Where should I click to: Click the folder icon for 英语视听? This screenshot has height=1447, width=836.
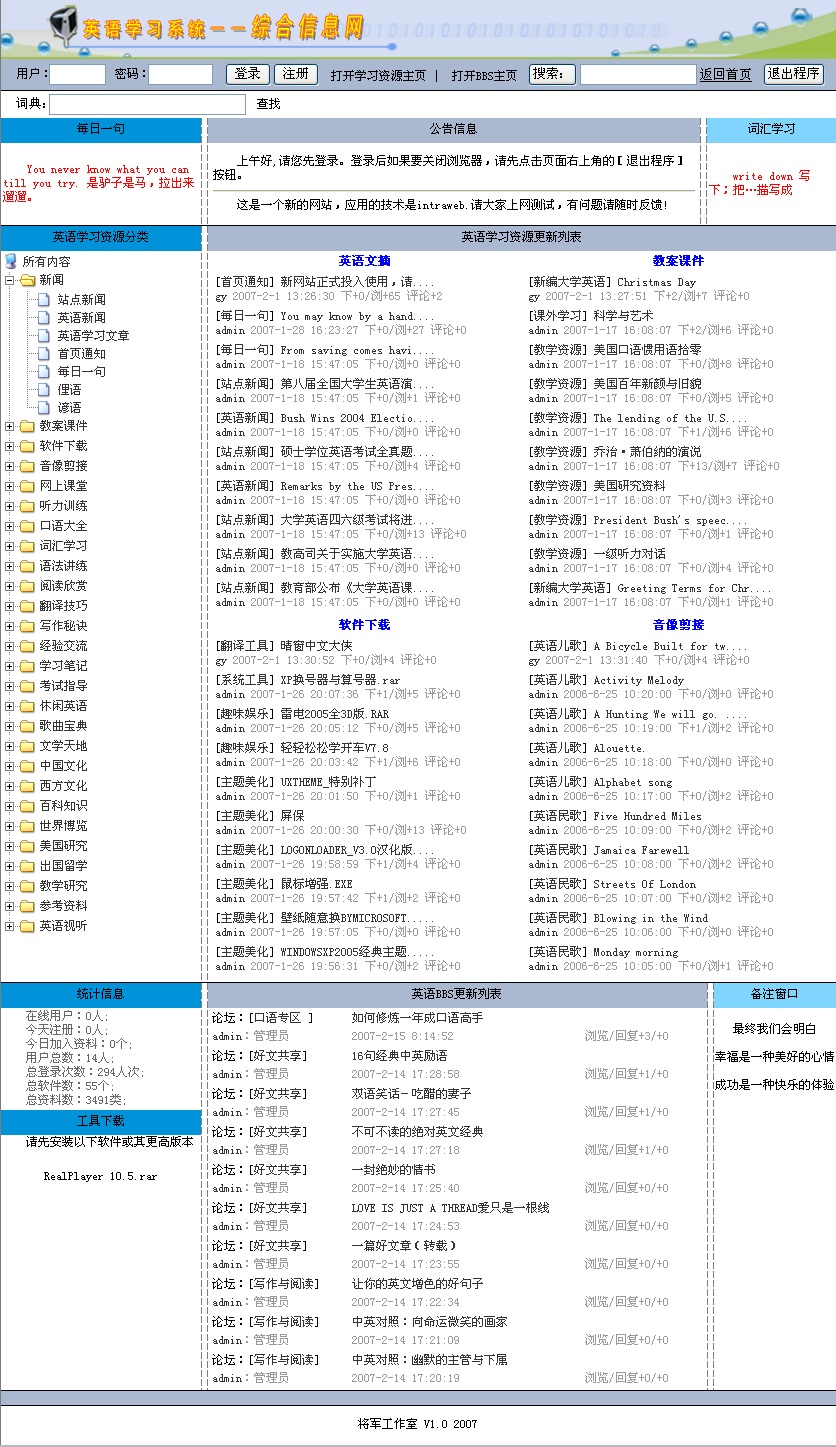click(27, 926)
